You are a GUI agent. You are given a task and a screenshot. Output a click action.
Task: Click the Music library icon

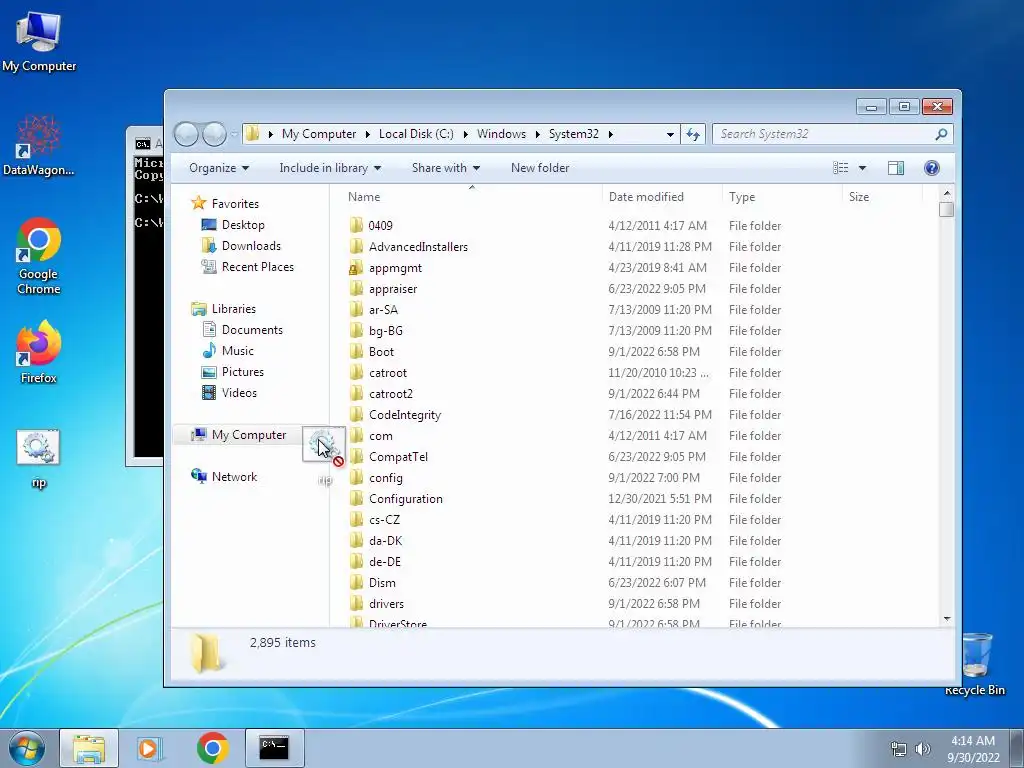tap(209, 351)
